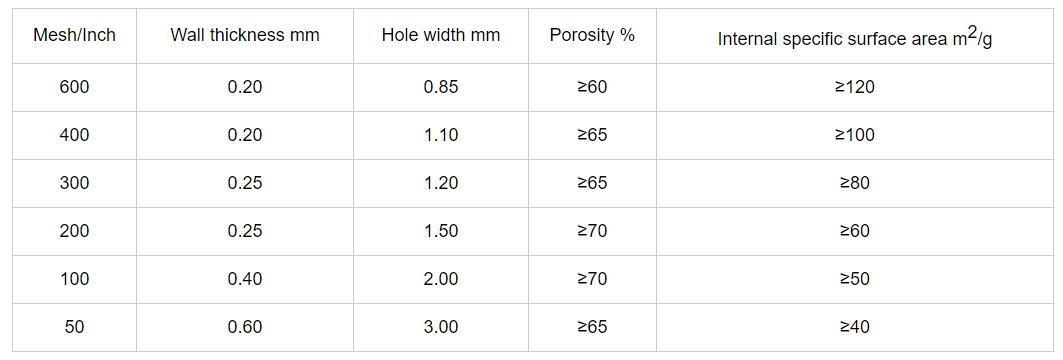Screen dimensions: 1063x360
Task: Select porosity ≥60 cell
Action: pyautogui.click(x=592, y=87)
